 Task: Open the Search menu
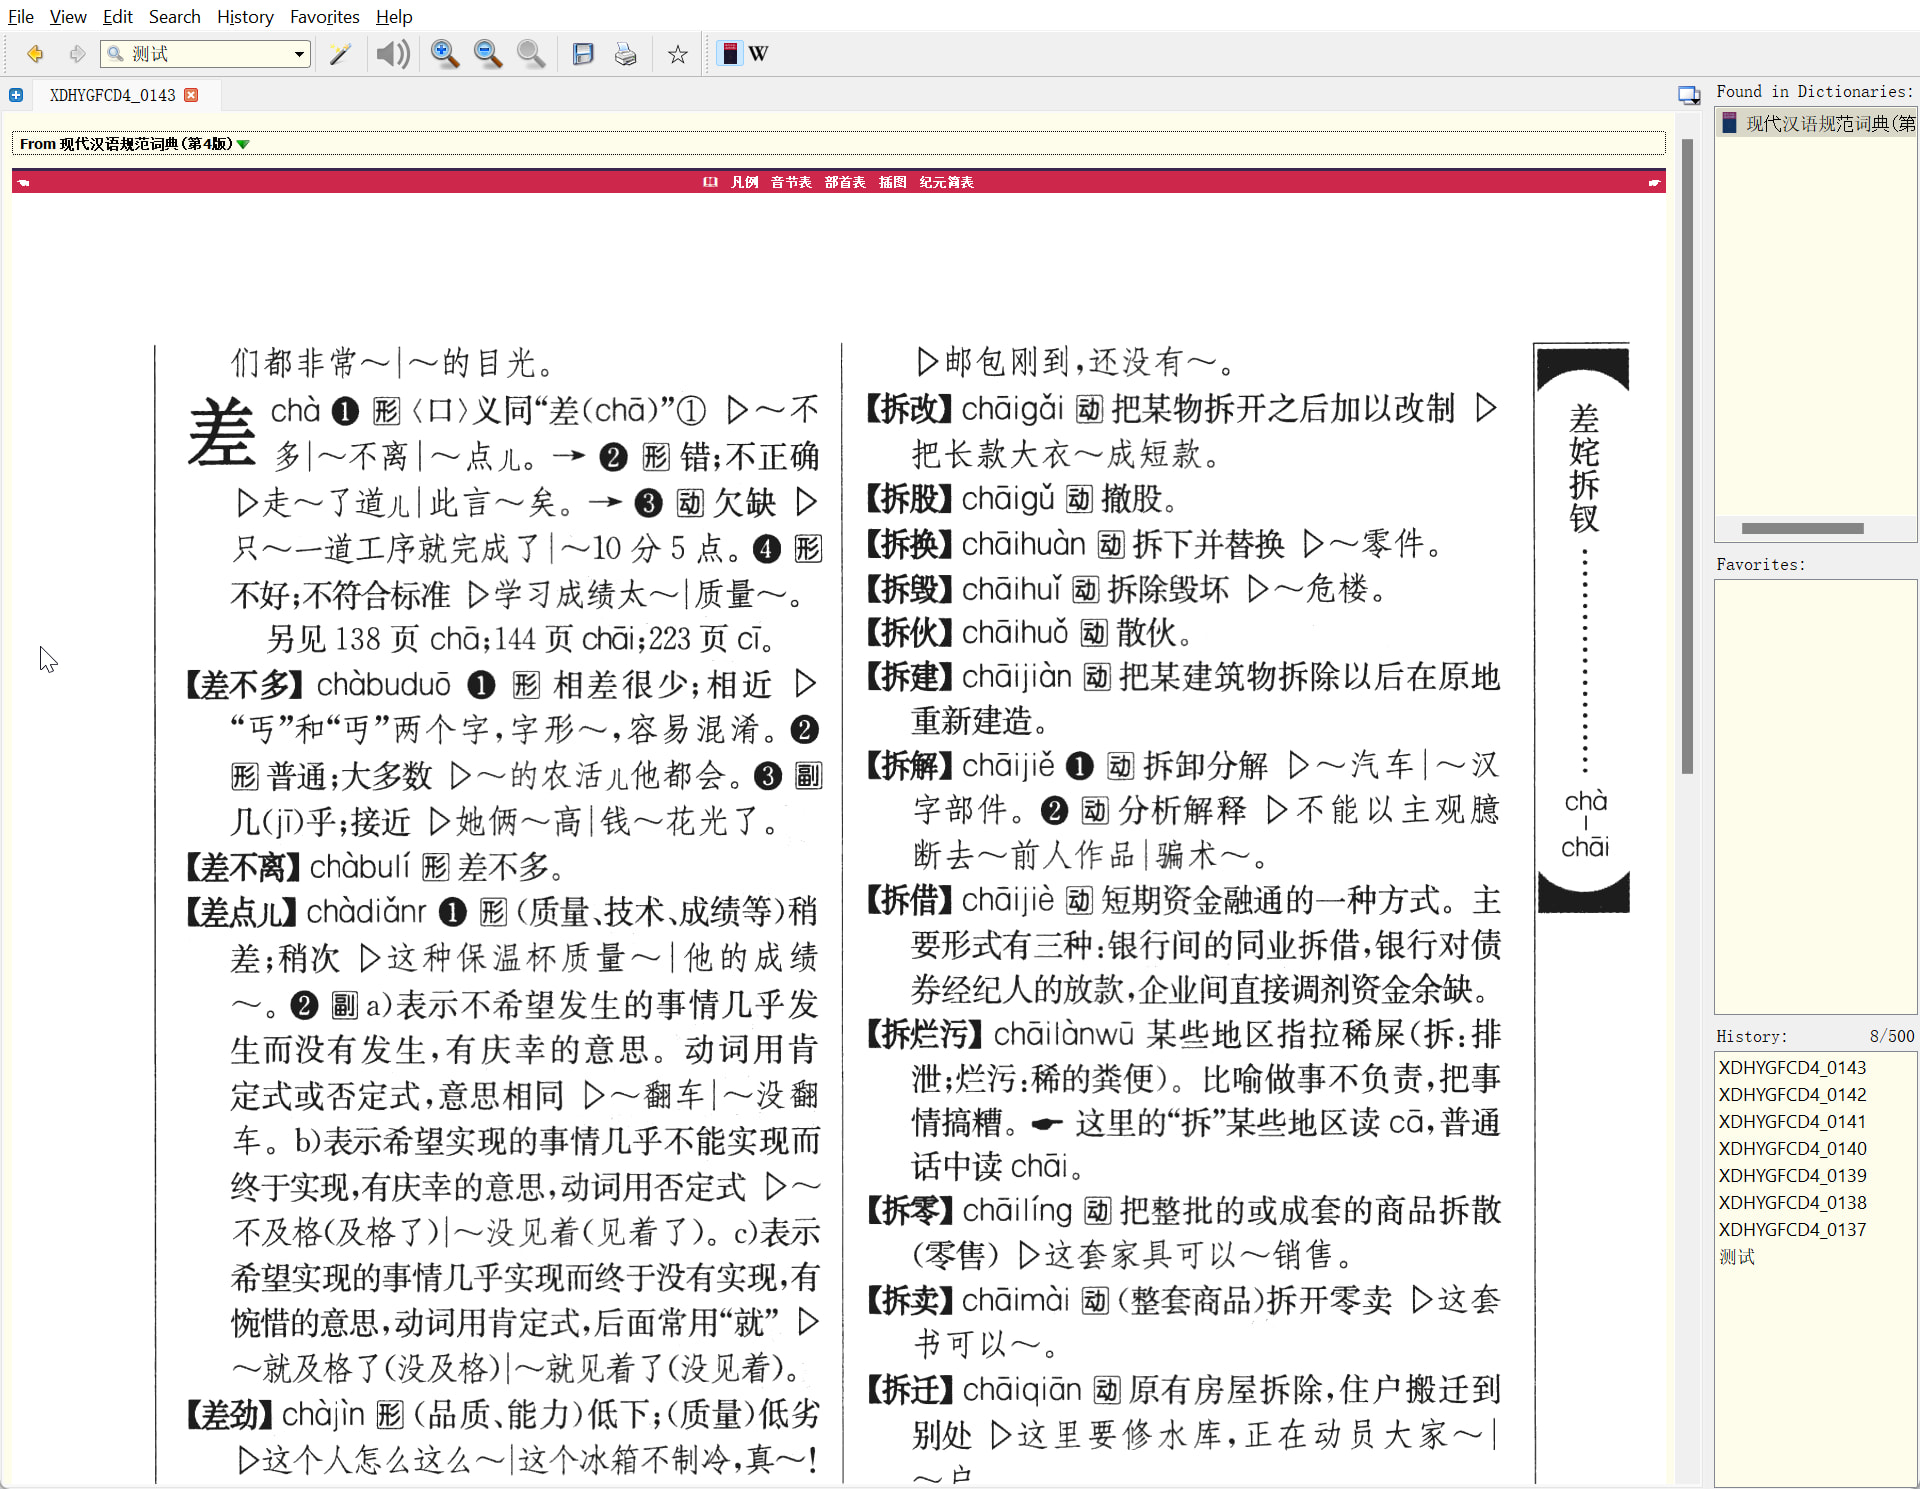click(x=174, y=17)
